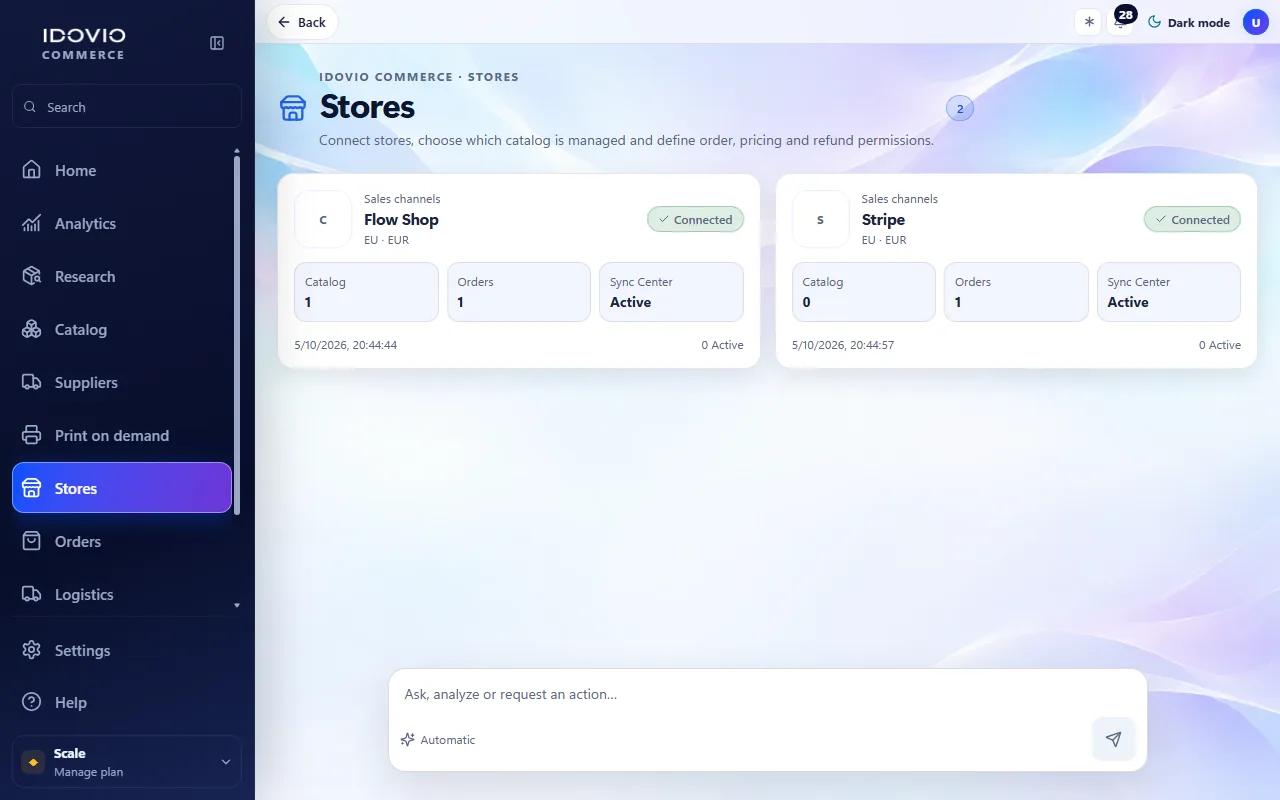This screenshot has height=800, width=1280.
Task: Click the Research sidebar icon
Action: tap(32, 276)
